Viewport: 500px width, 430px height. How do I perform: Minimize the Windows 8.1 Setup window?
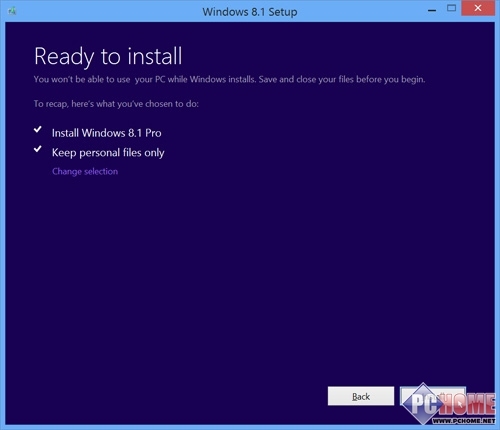pos(432,10)
